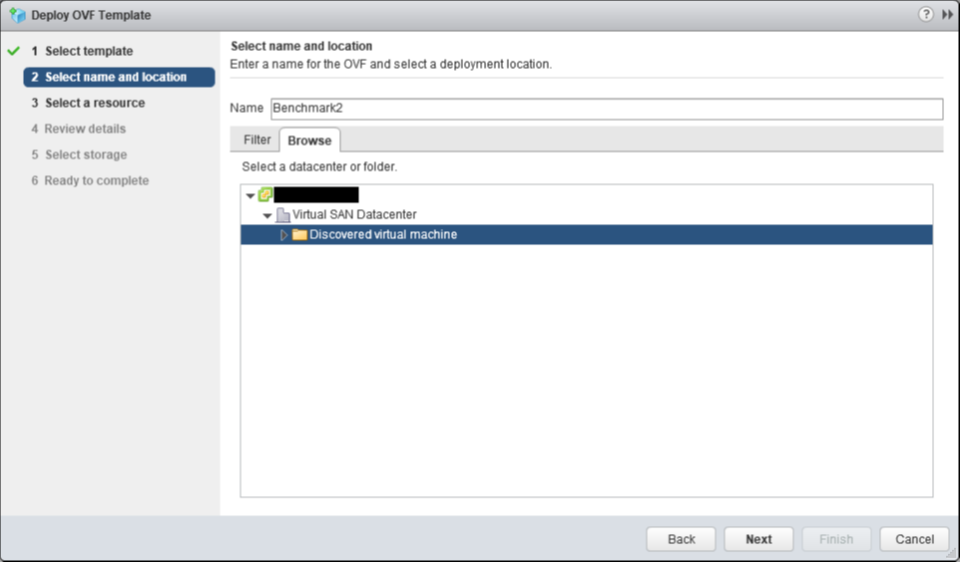Screen dimensions: 961x563
Task: Open step 3 Select a resource
Action: pyautogui.click(x=94, y=103)
